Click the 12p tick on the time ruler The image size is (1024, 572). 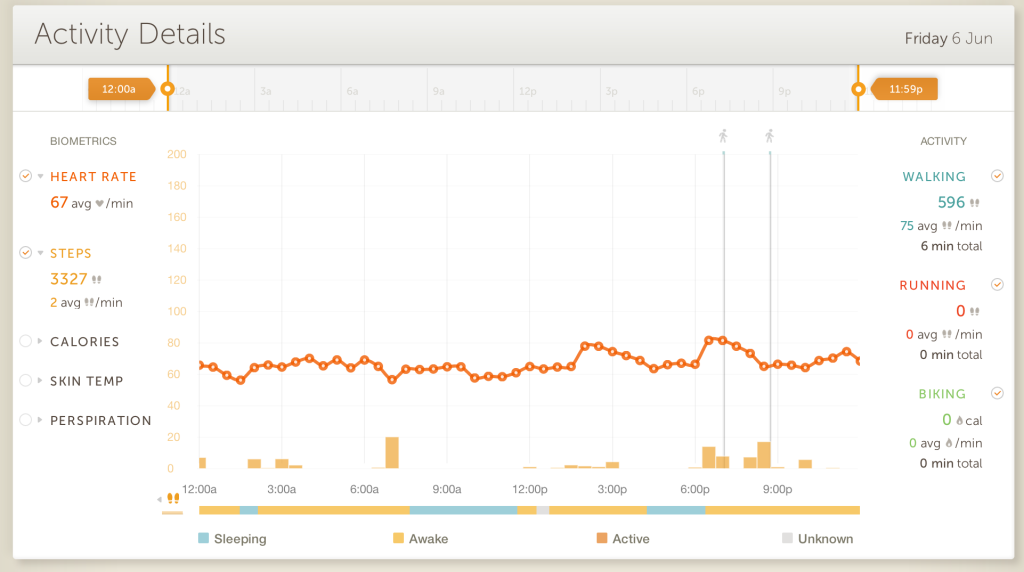coord(528,91)
